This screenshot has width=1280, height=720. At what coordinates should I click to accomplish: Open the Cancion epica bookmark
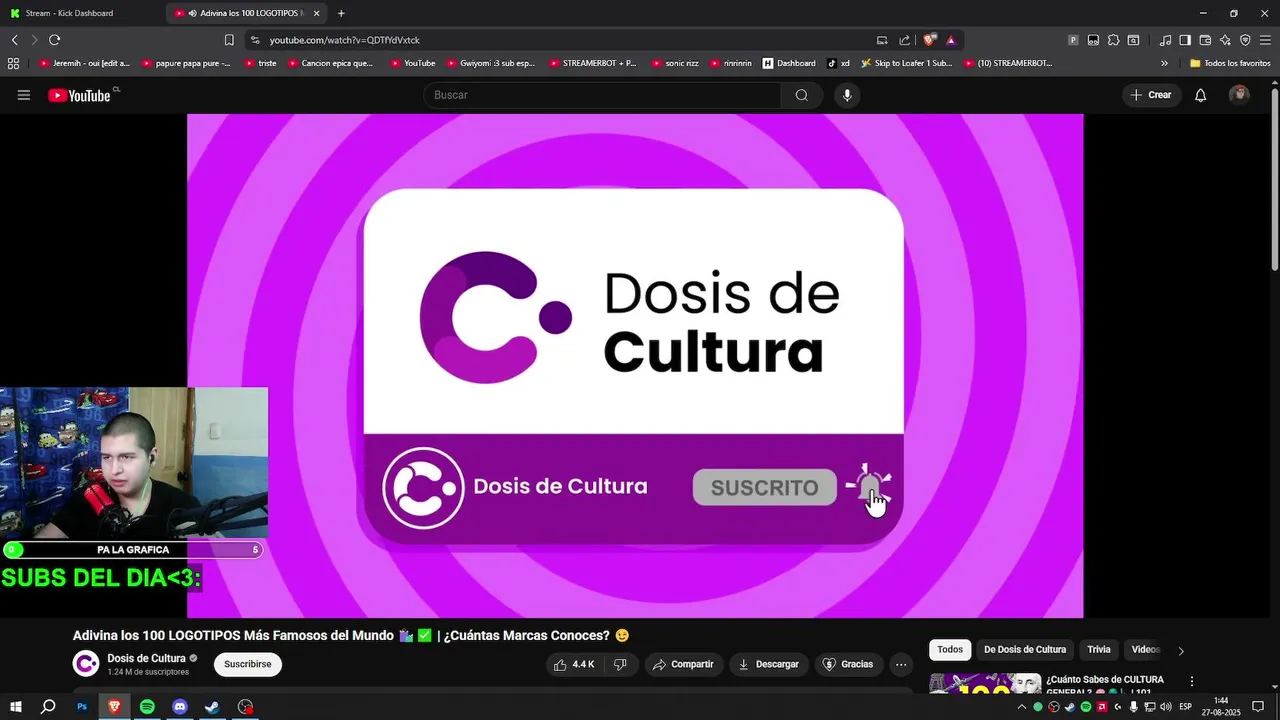click(x=330, y=63)
